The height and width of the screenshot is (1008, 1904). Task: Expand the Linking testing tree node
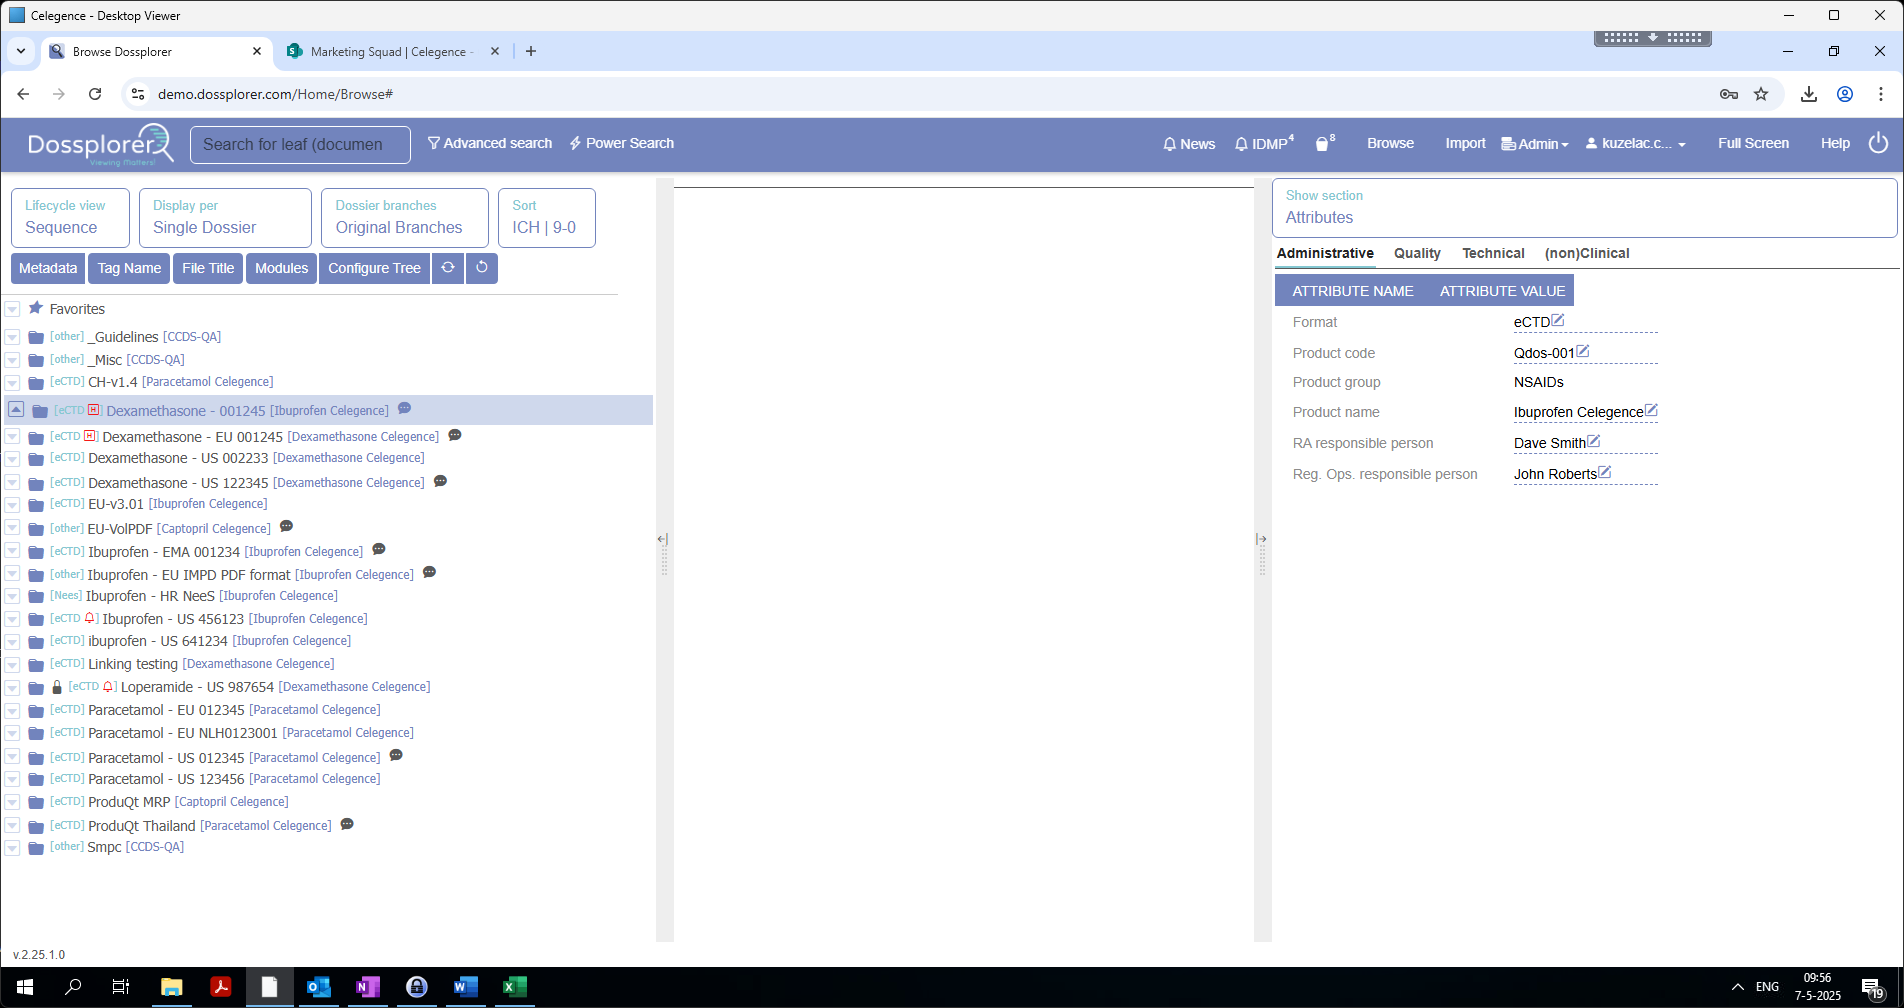tap(13, 665)
